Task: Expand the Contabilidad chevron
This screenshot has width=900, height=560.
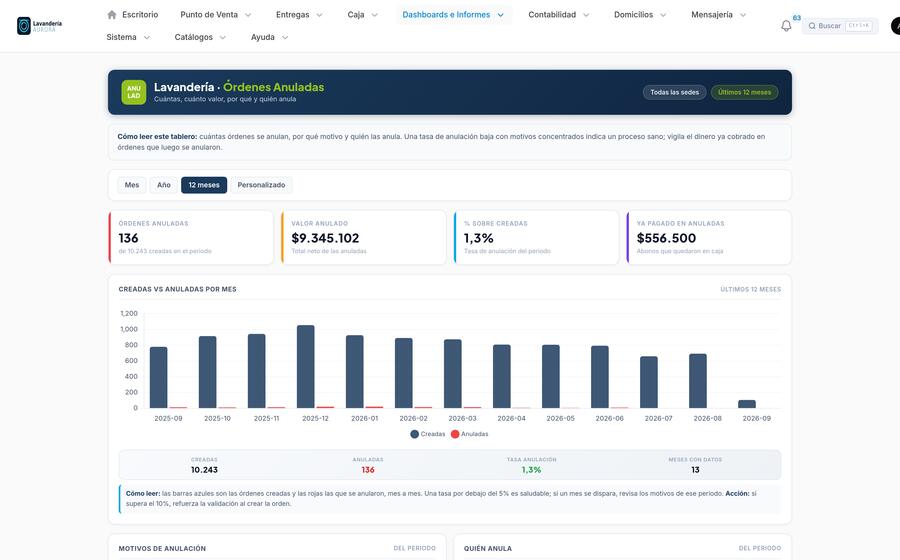Action: (586, 15)
